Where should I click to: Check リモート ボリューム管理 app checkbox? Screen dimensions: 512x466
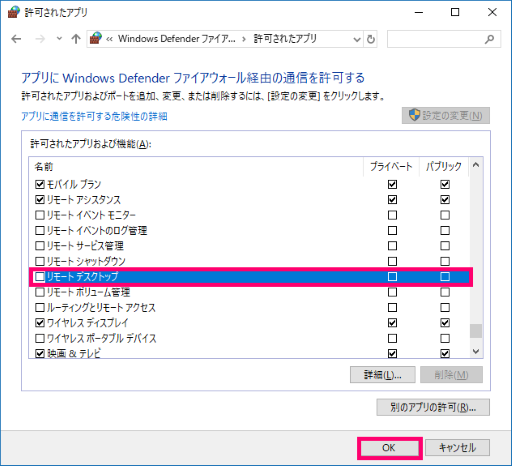[x=40, y=292]
